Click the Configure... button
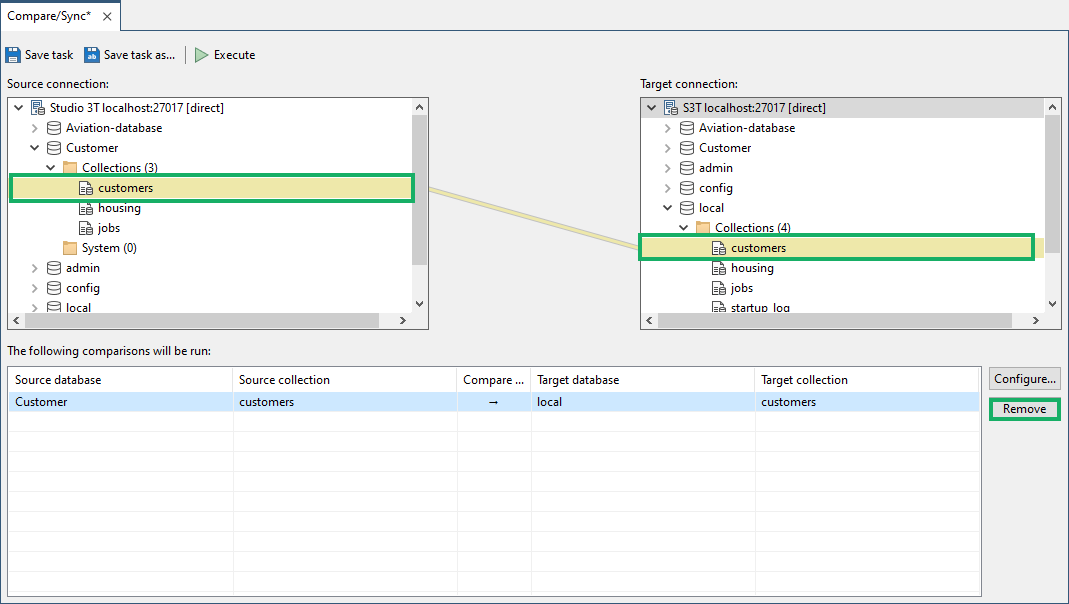Viewport: 1069px width, 604px height. tap(1024, 379)
